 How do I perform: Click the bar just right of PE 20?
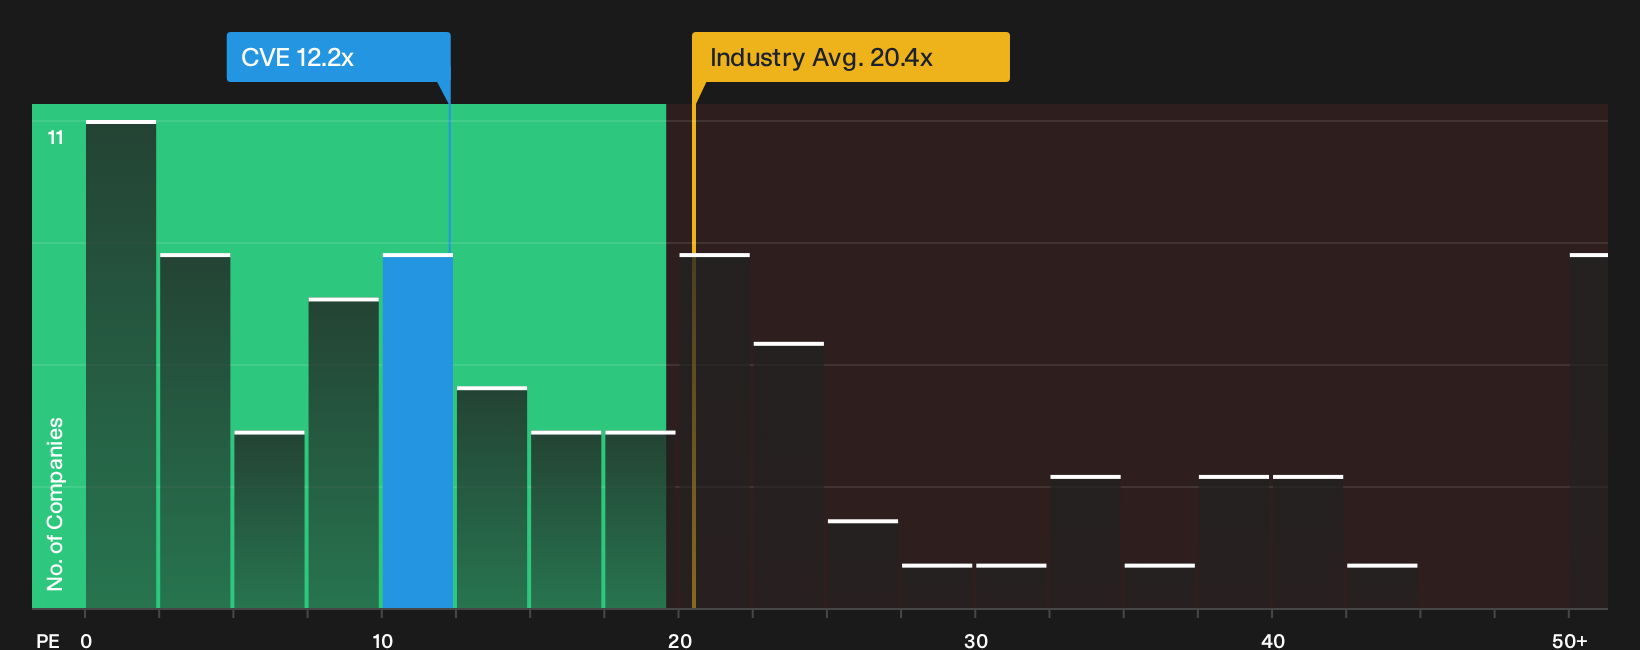click(715, 431)
